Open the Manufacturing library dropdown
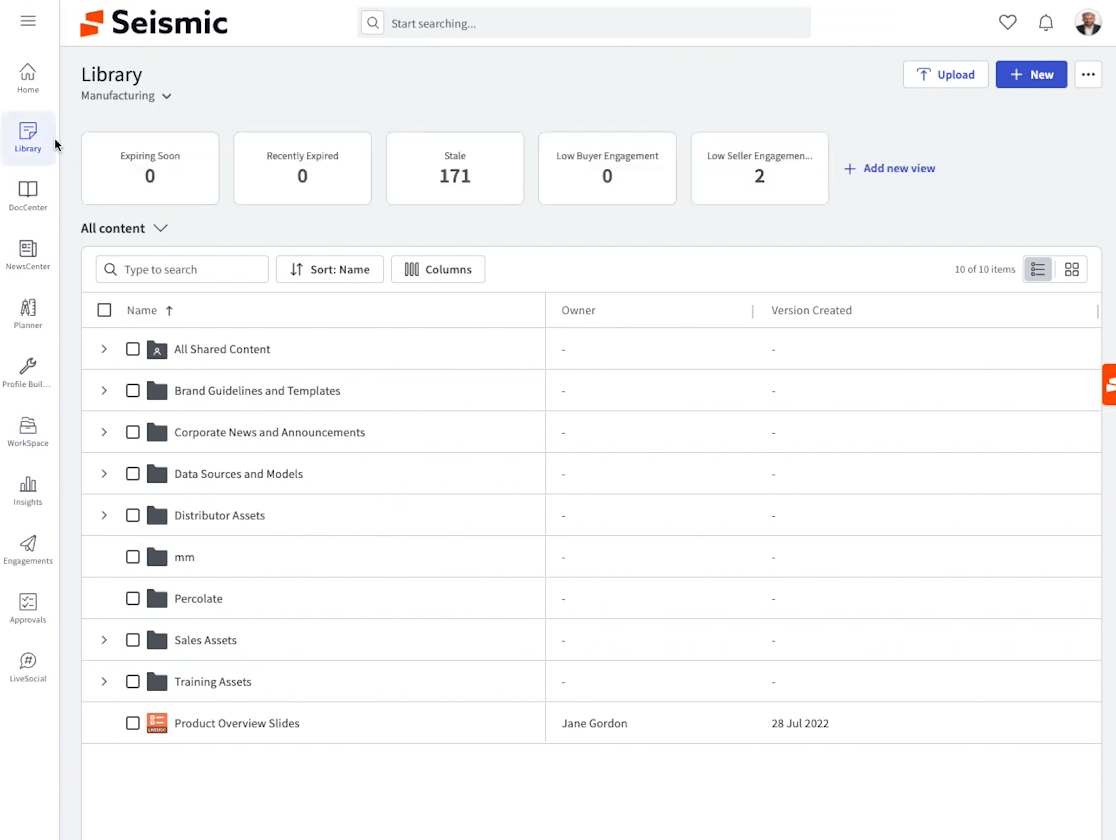The width and height of the screenshot is (1116, 840). pyautogui.click(x=127, y=96)
